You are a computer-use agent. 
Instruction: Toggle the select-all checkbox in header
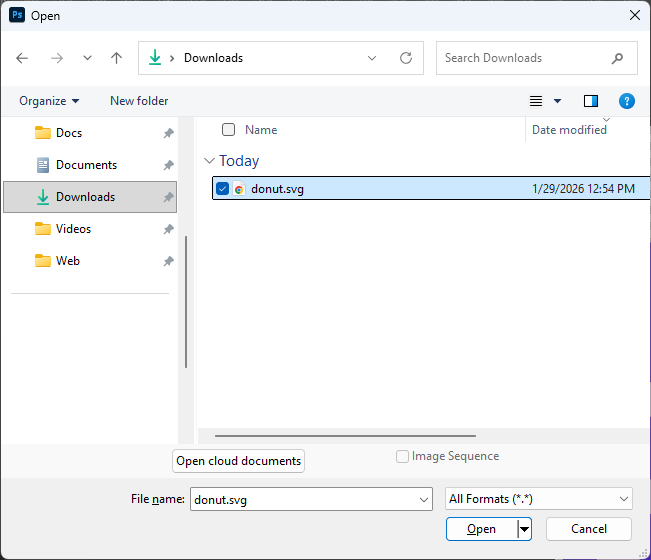click(229, 130)
